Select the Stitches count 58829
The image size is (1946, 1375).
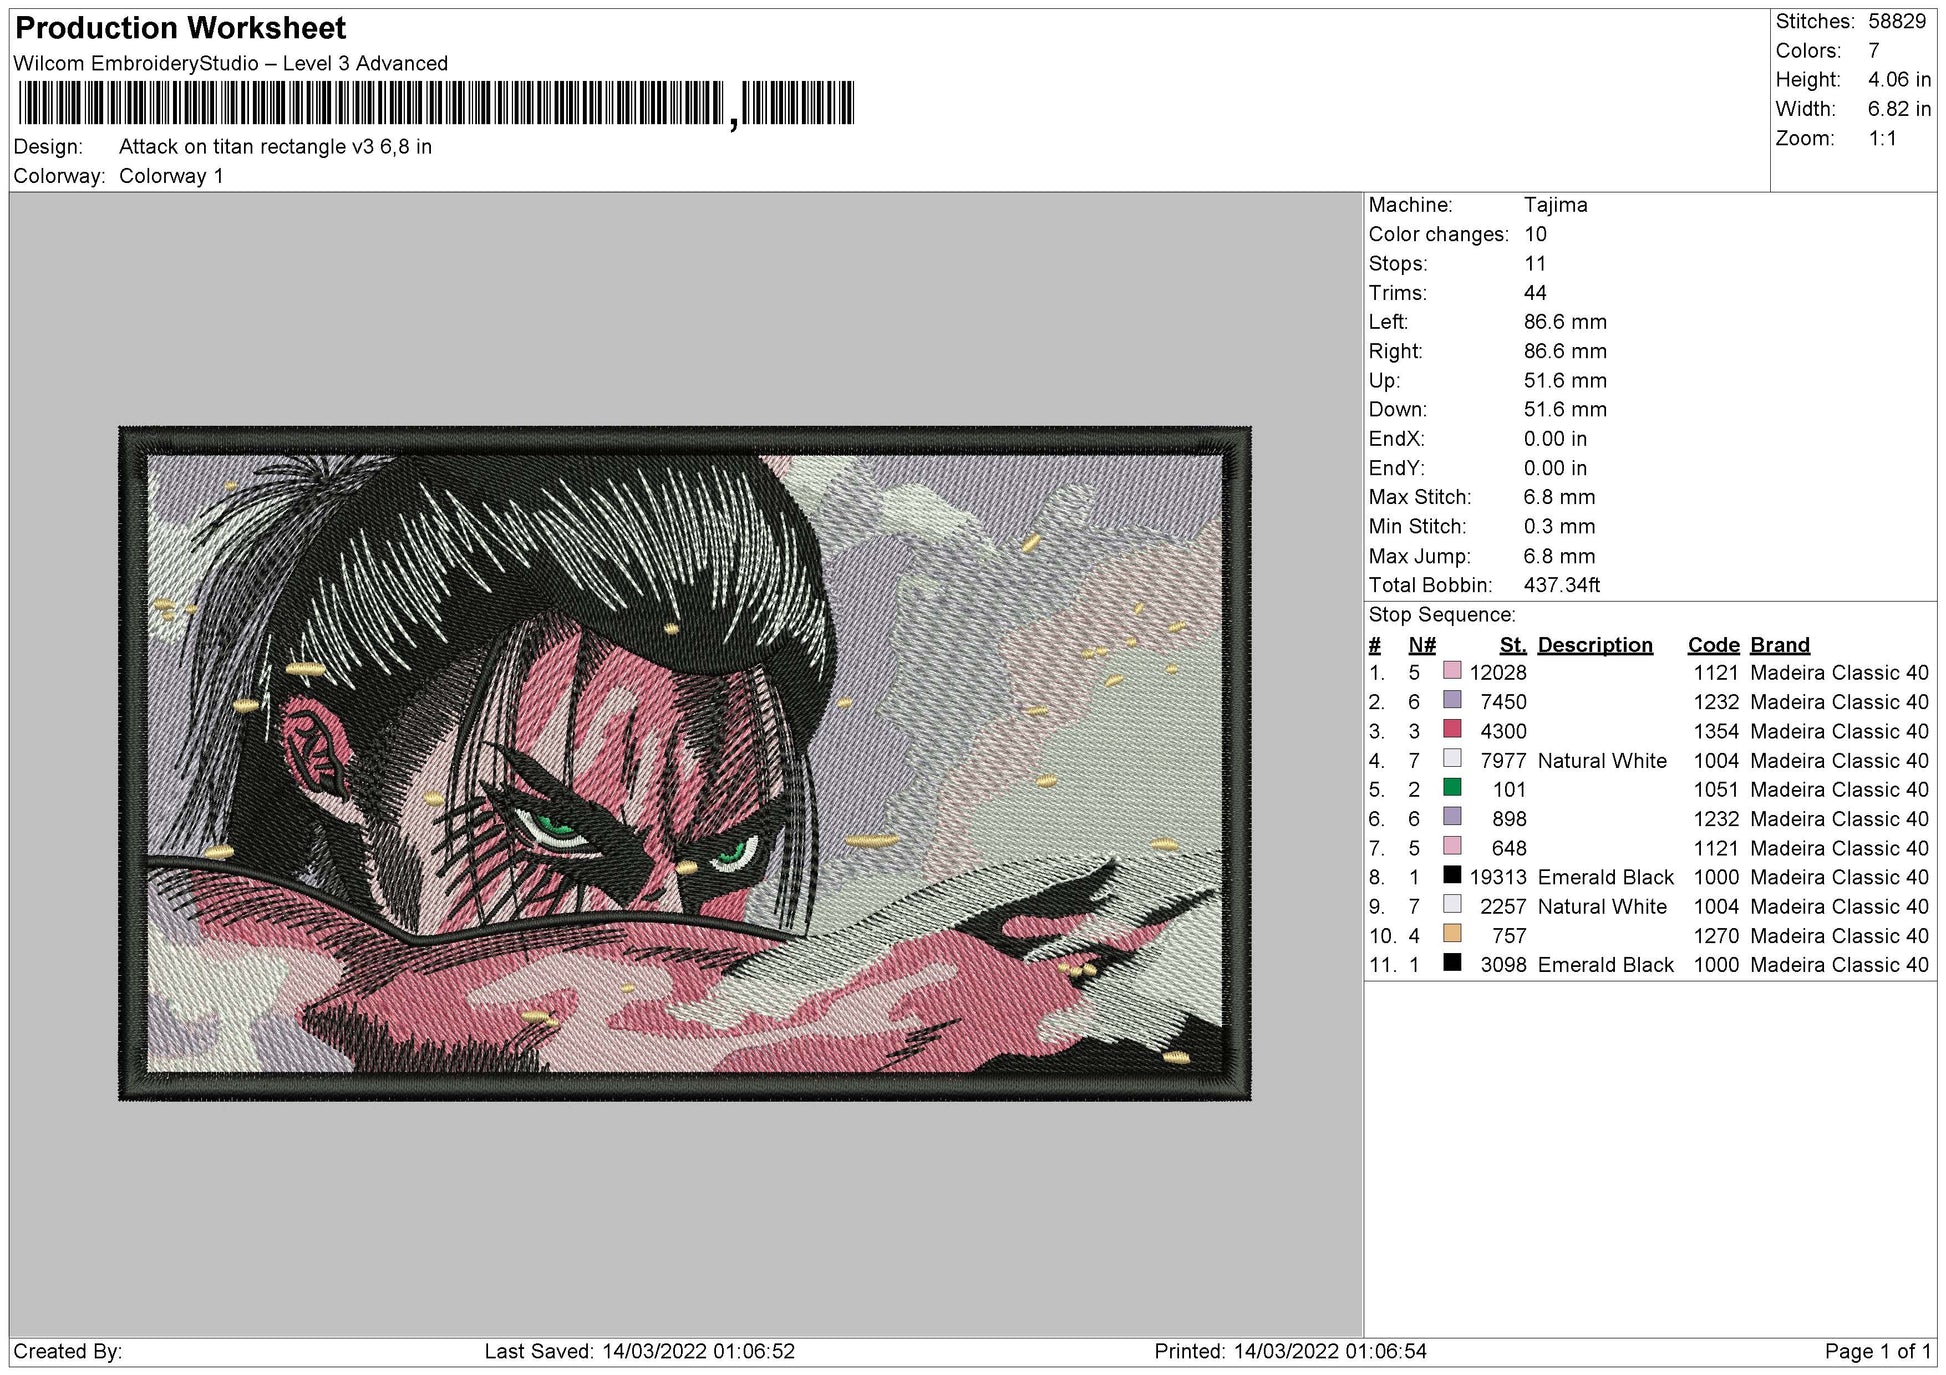tap(1897, 21)
